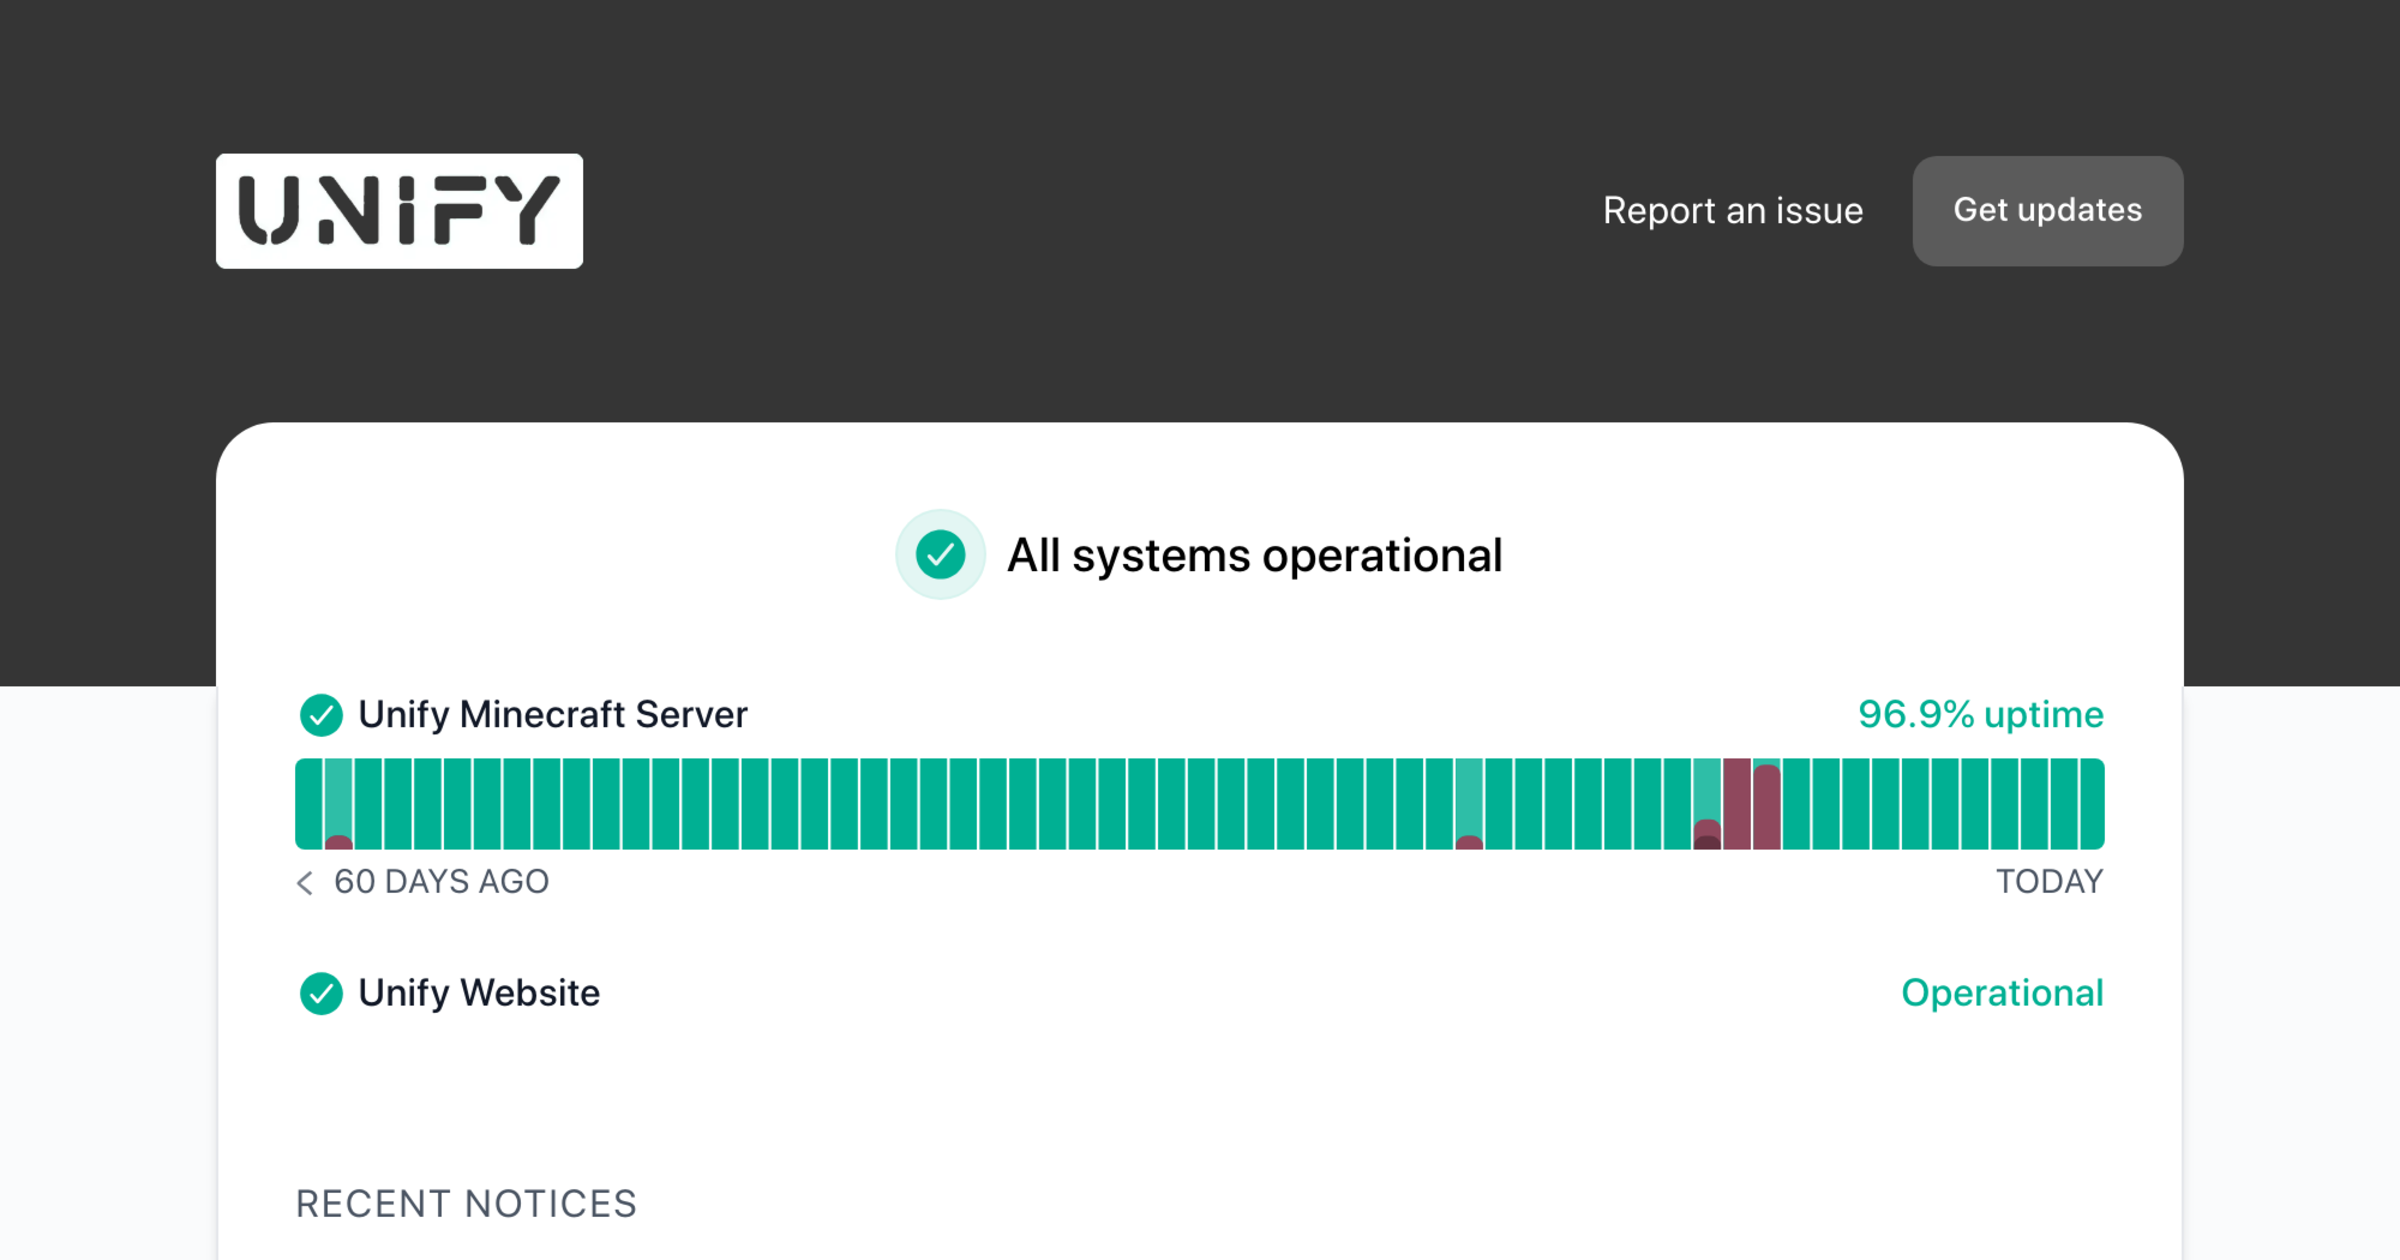Click the Unify Website name
Screen dimensions: 2400x1260
tap(479, 993)
